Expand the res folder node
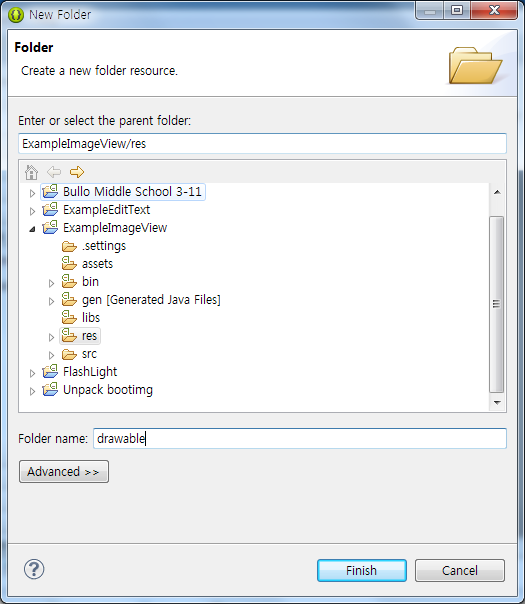This screenshot has width=525, height=604. pos(51,337)
